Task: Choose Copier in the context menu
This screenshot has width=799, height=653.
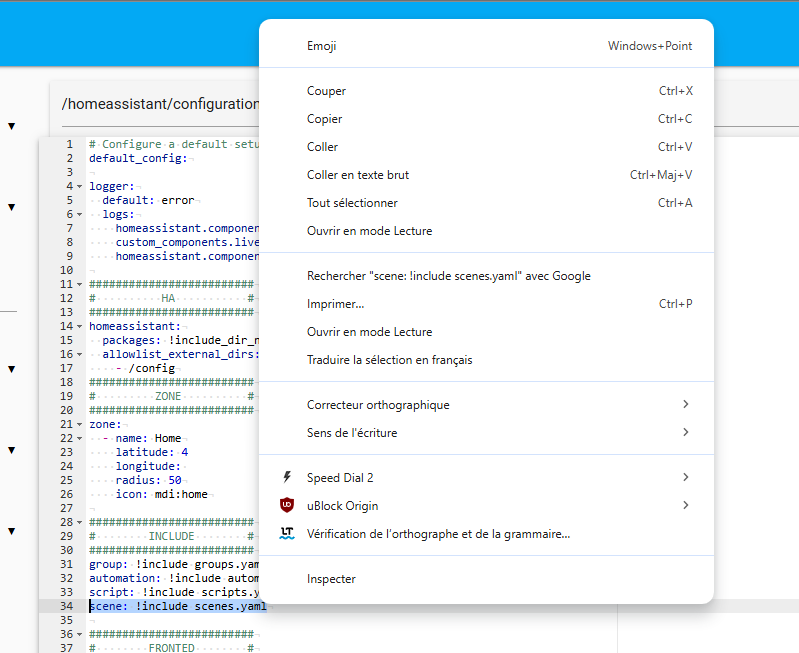Action: click(324, 119)
